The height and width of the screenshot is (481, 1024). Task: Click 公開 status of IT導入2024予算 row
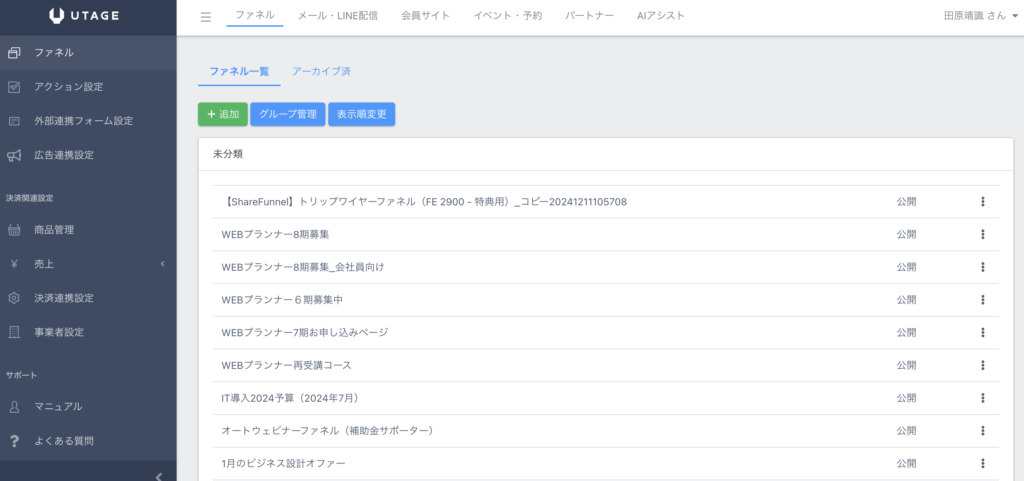pyautogui.click(x=906, y=398)
